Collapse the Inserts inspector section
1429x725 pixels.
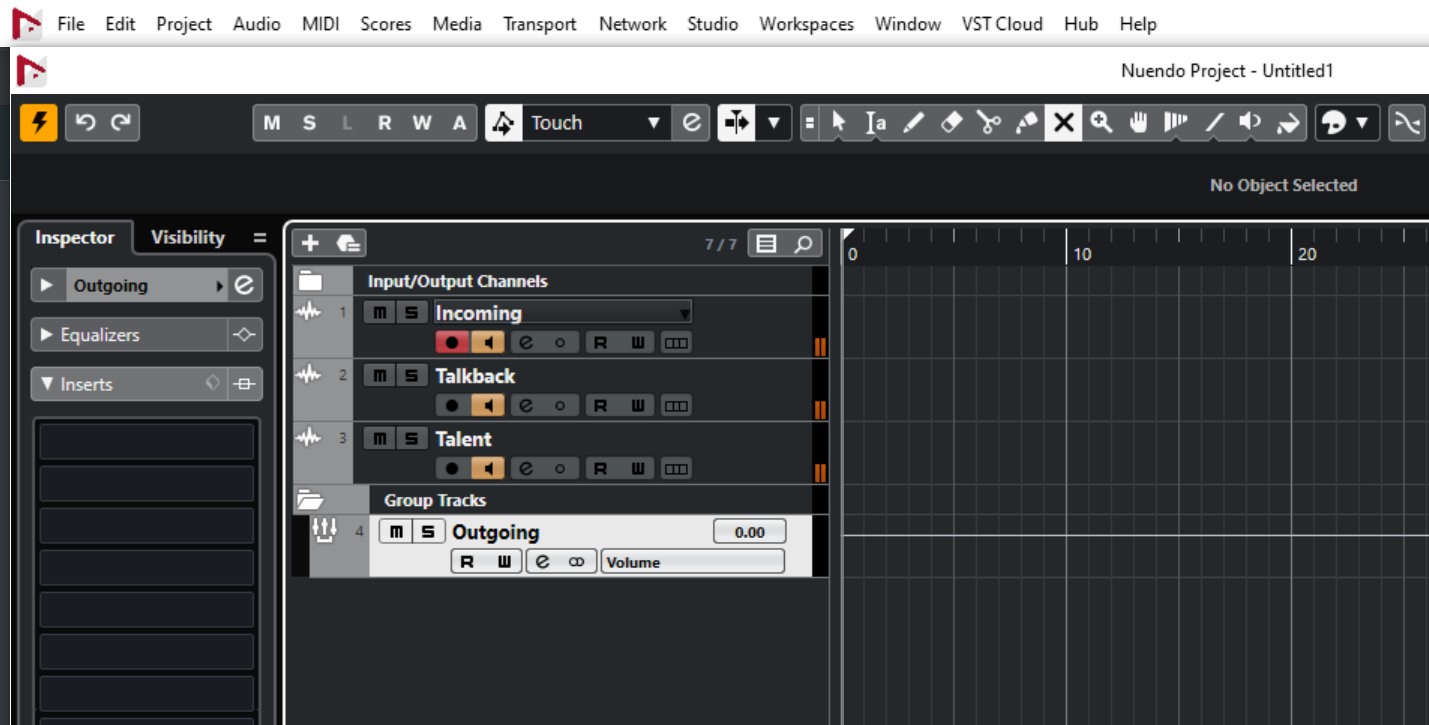click(x=46, y=384)
